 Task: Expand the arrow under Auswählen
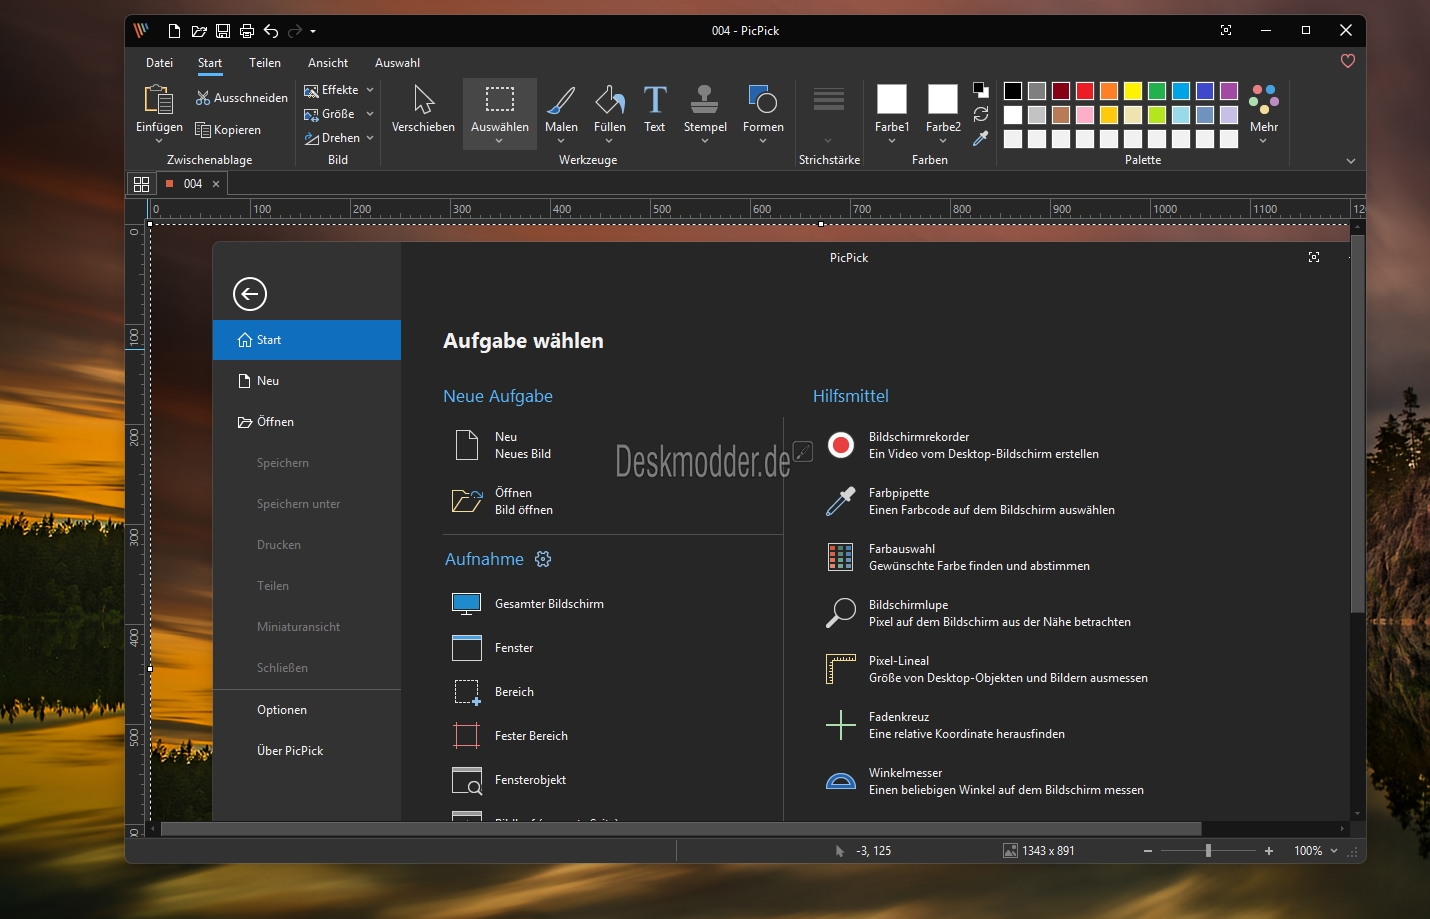(x=500, y=141)
